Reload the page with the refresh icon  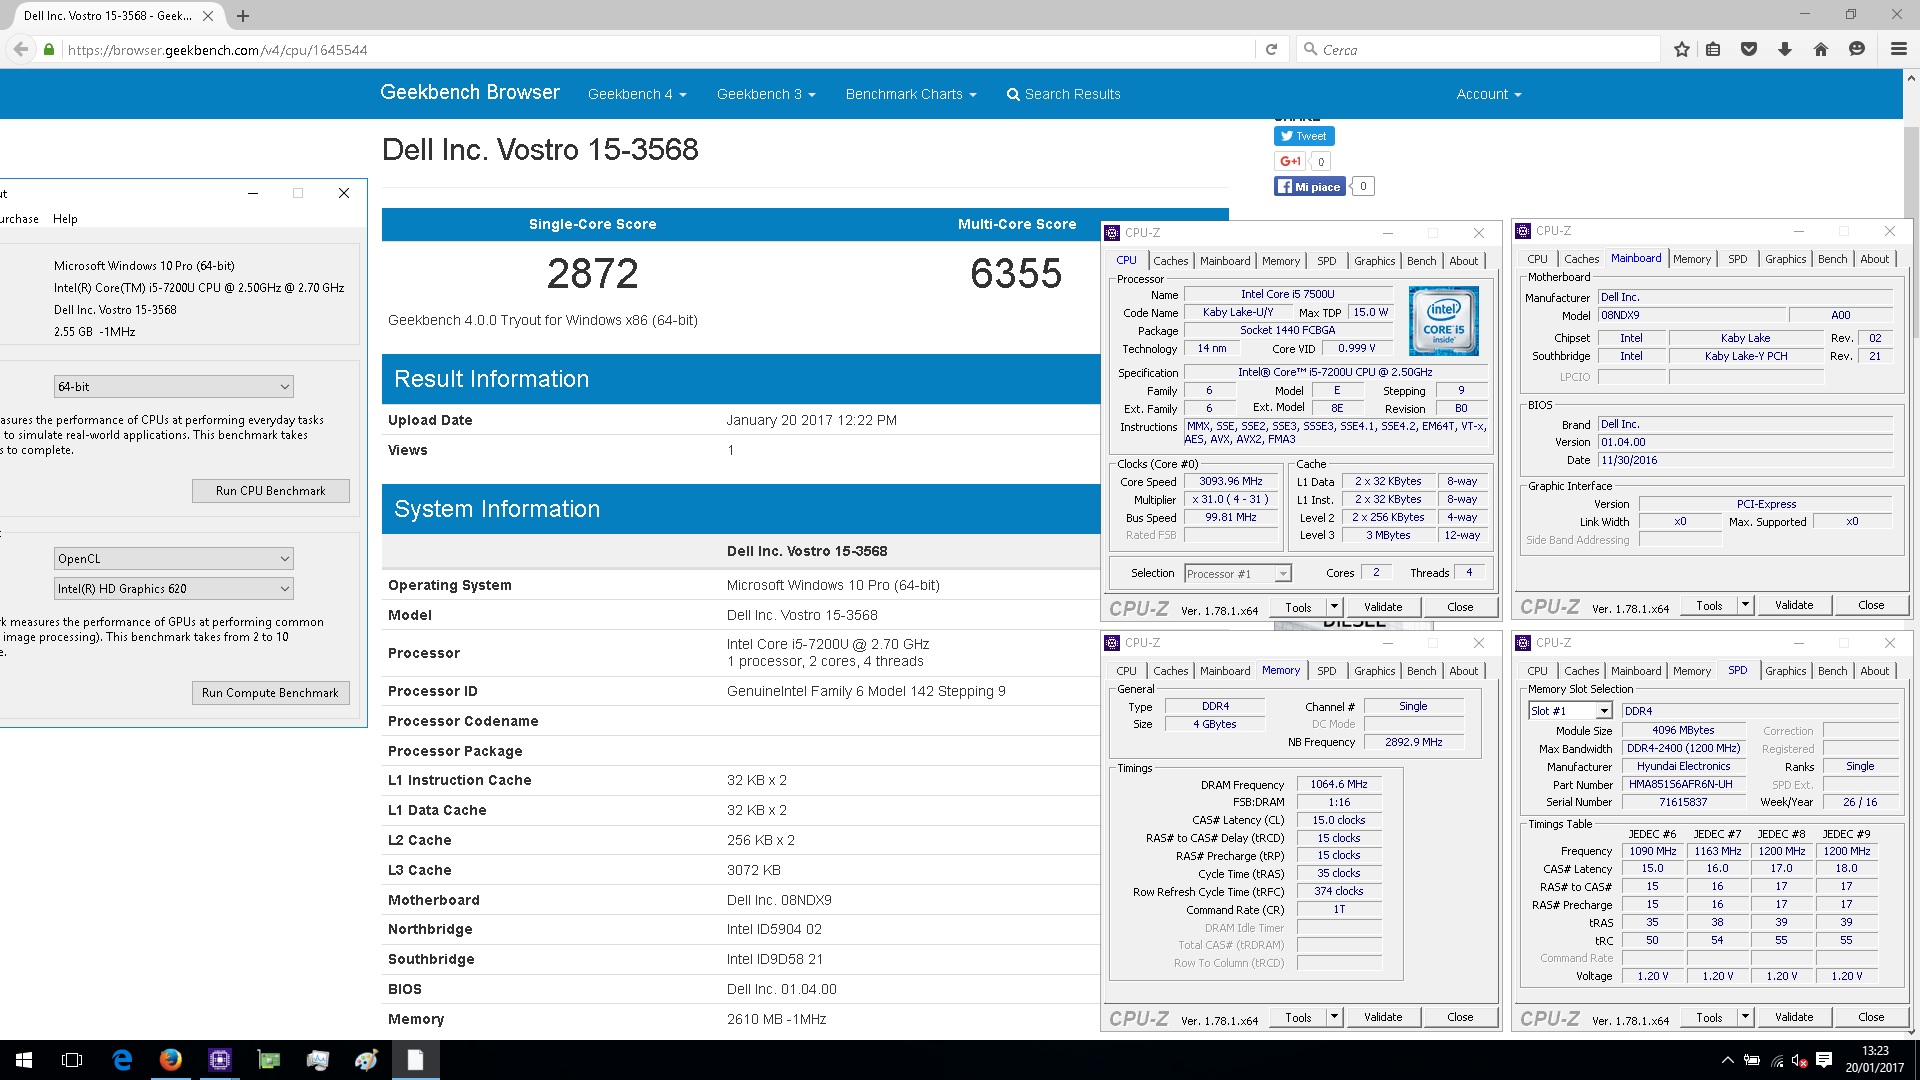(1271, 49)
